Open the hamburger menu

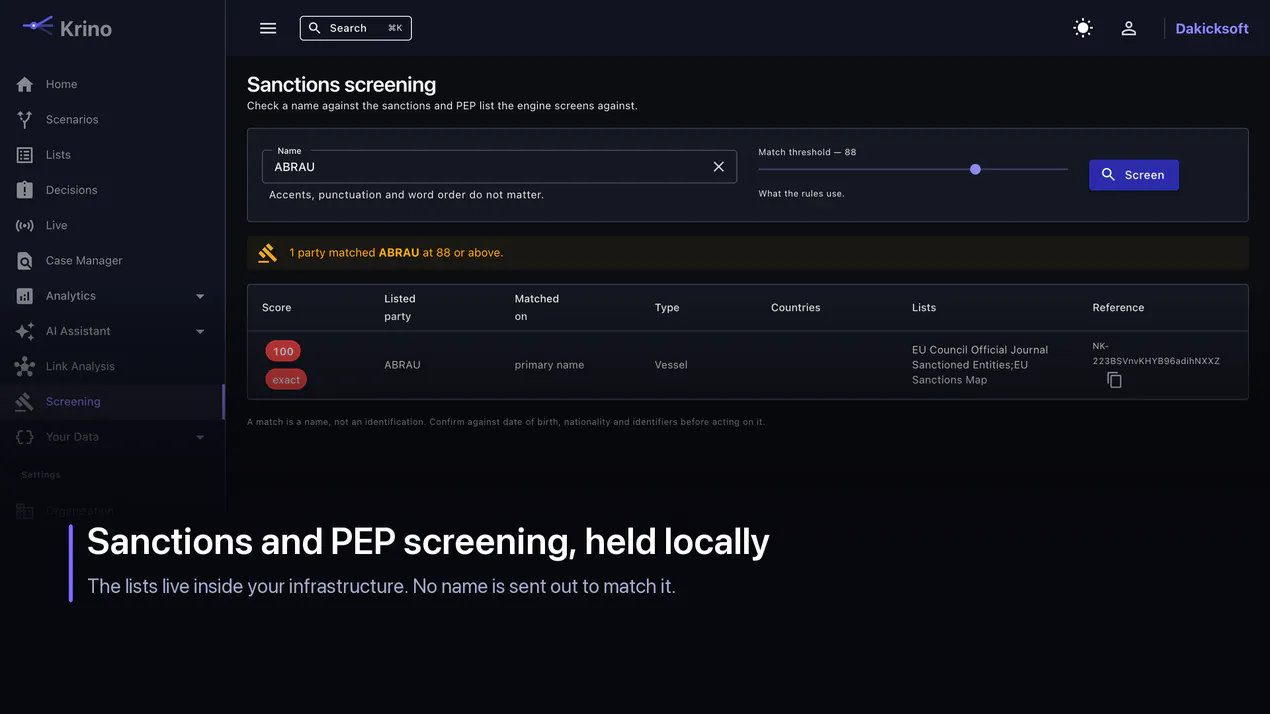click(x=268, y=28)
